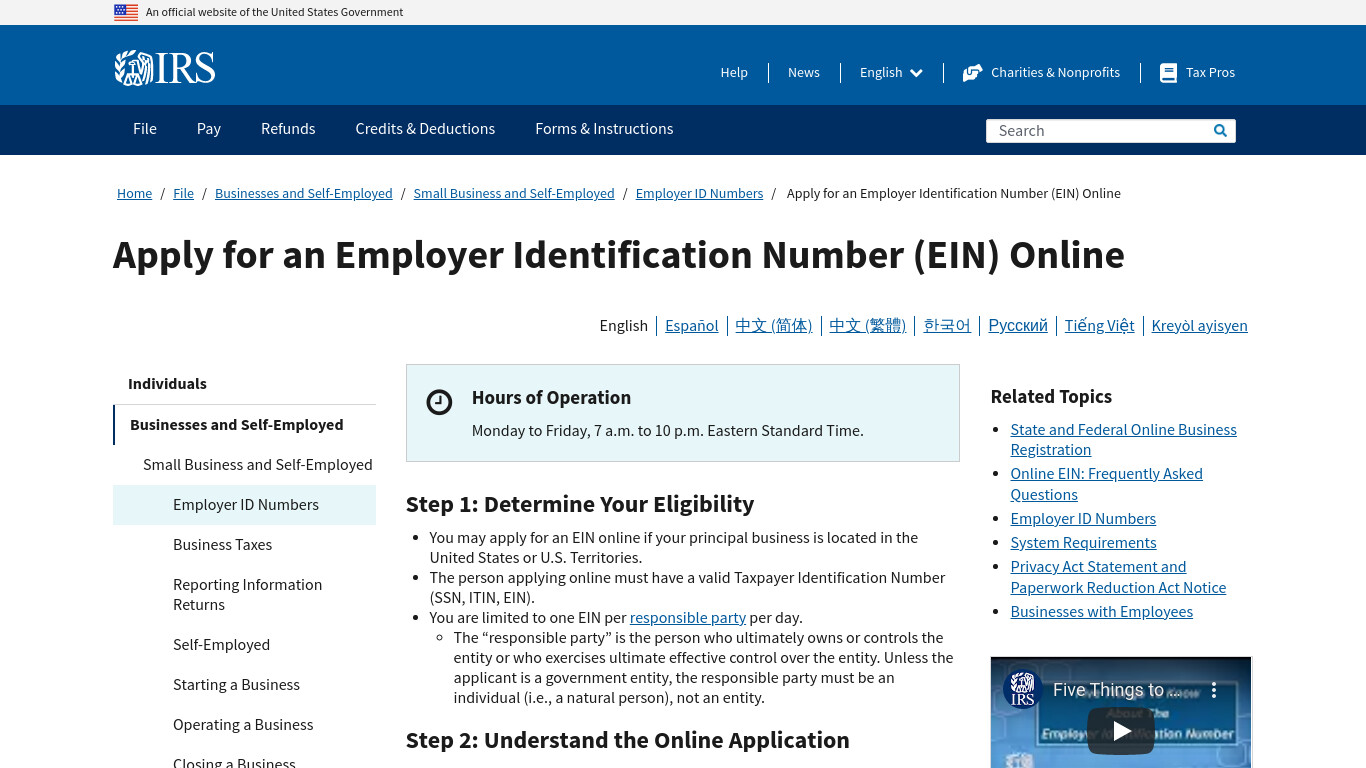Select Starting a Business sidebar item
This screenshot has height=768, width=1366.
pos(244,685)
